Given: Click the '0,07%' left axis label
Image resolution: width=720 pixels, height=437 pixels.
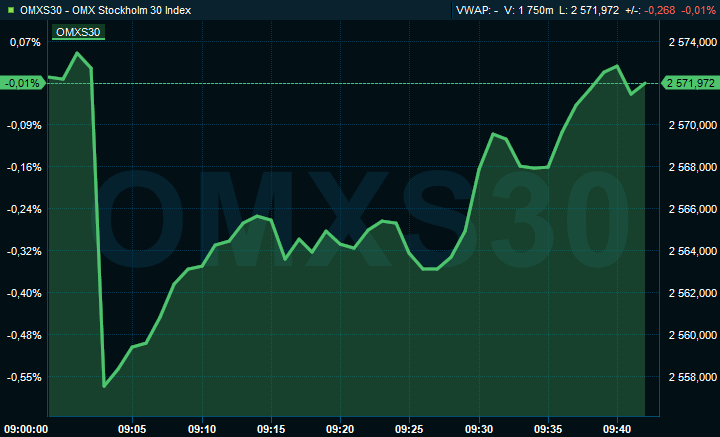Looking at the screenshot, I should [25, 42].
